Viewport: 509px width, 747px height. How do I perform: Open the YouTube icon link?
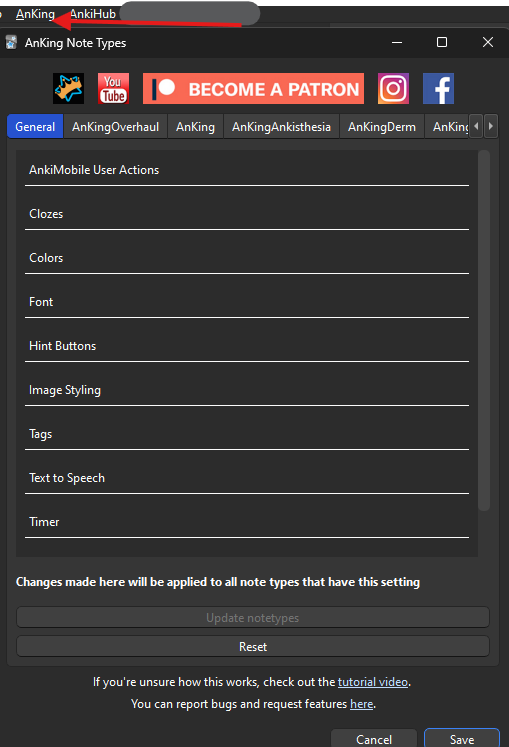pyautogui.click(x=113, y=89)
